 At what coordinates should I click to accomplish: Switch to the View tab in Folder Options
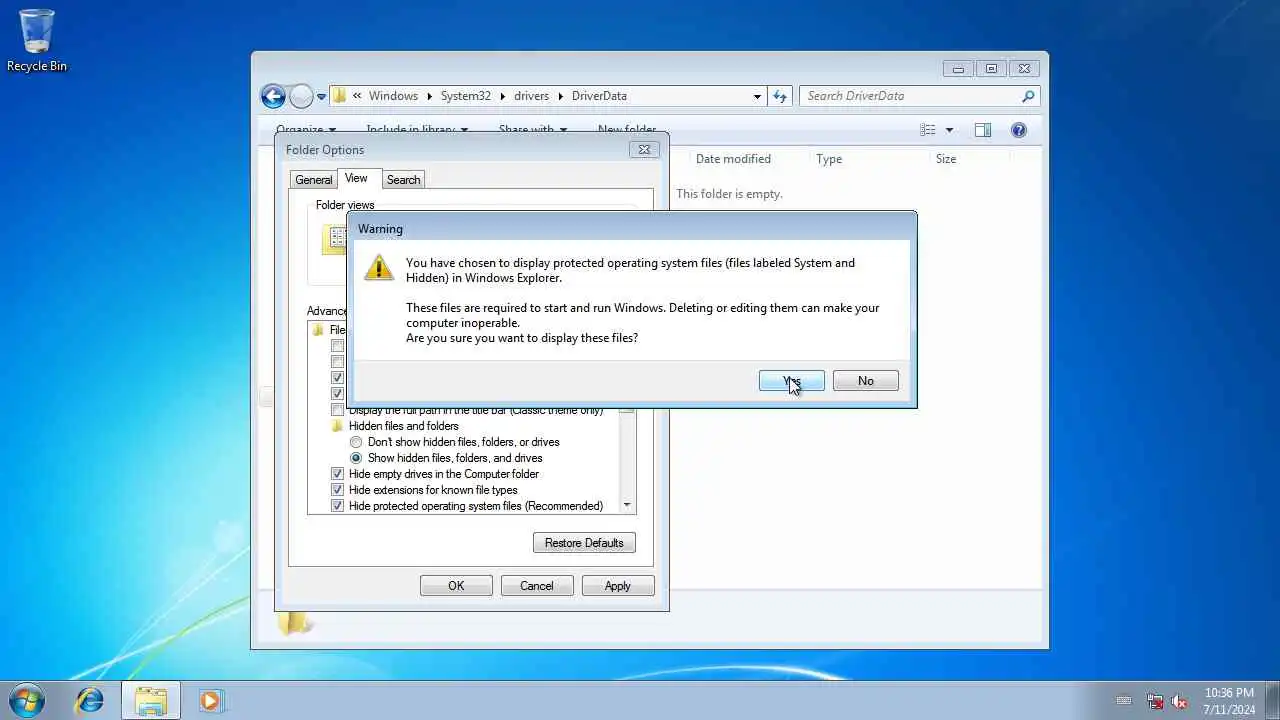356,178
